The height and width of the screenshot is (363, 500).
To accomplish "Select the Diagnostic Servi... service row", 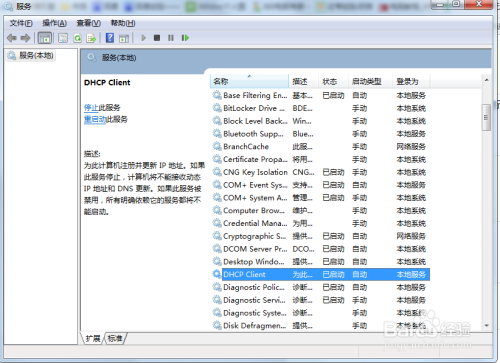I will pos(321,300).
